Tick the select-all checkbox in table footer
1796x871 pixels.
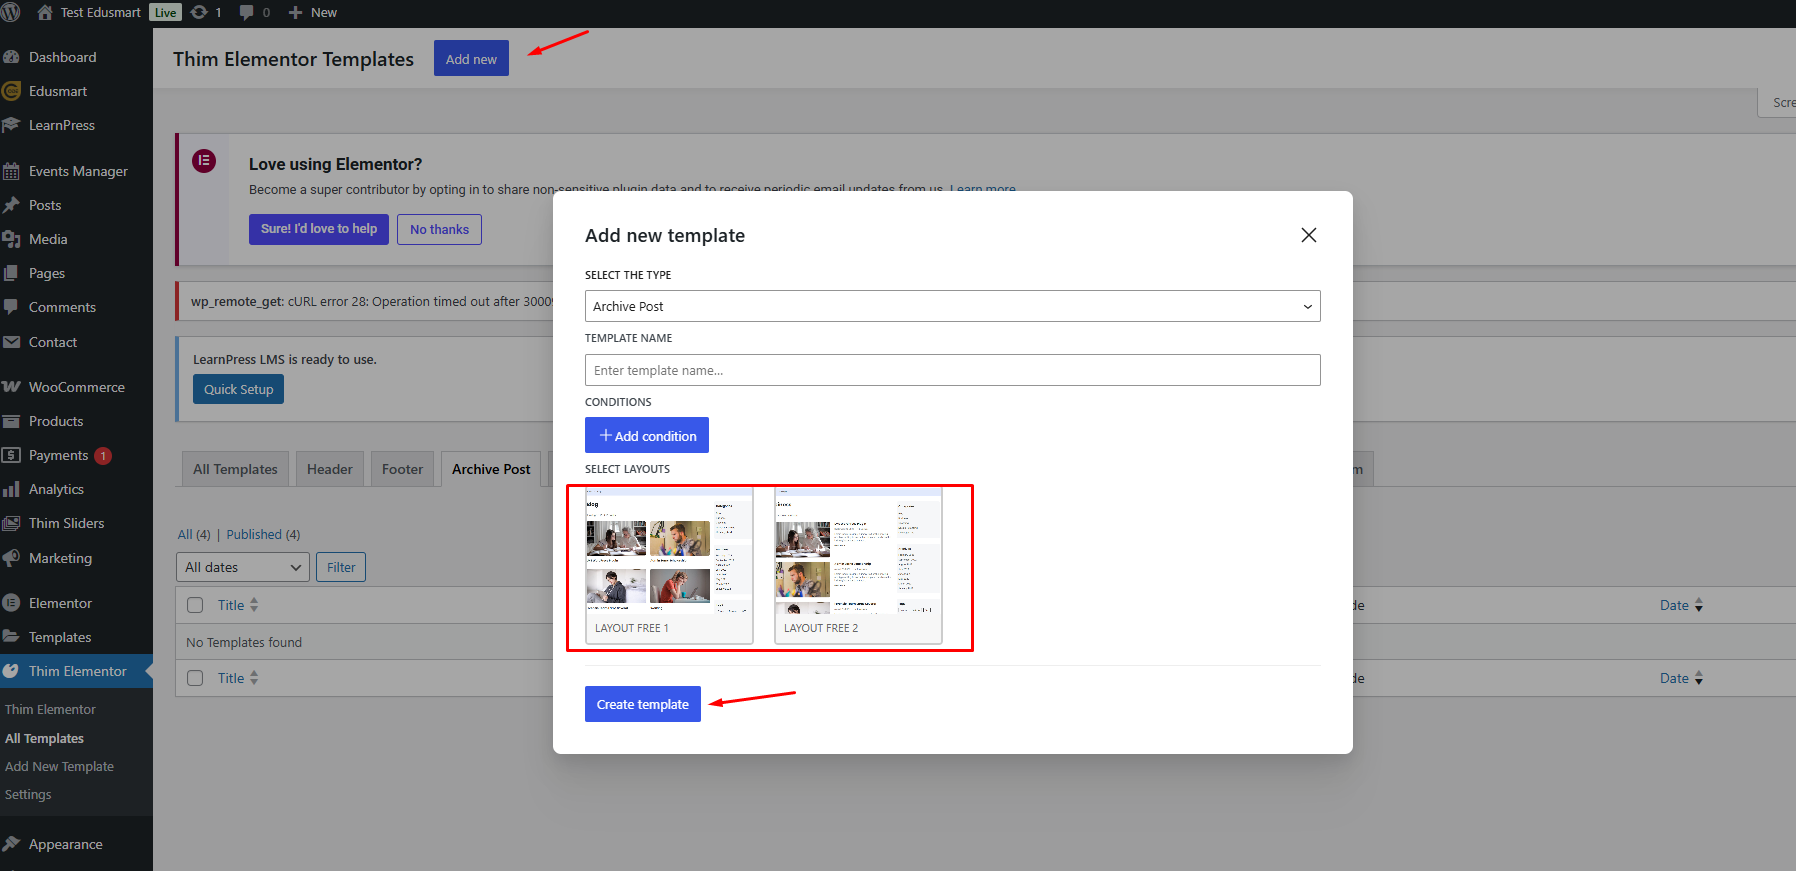tap(195, 678)
